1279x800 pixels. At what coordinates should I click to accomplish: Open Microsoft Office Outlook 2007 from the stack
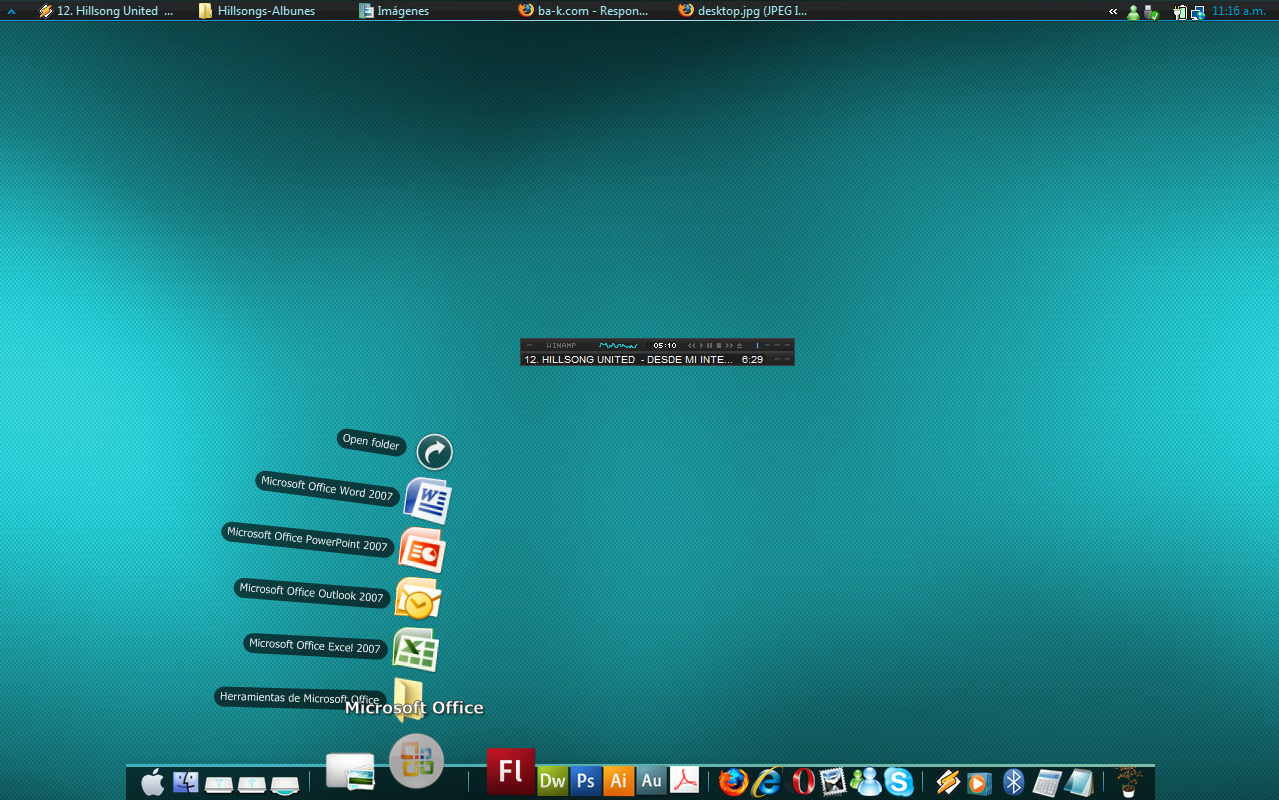point(418,599)
